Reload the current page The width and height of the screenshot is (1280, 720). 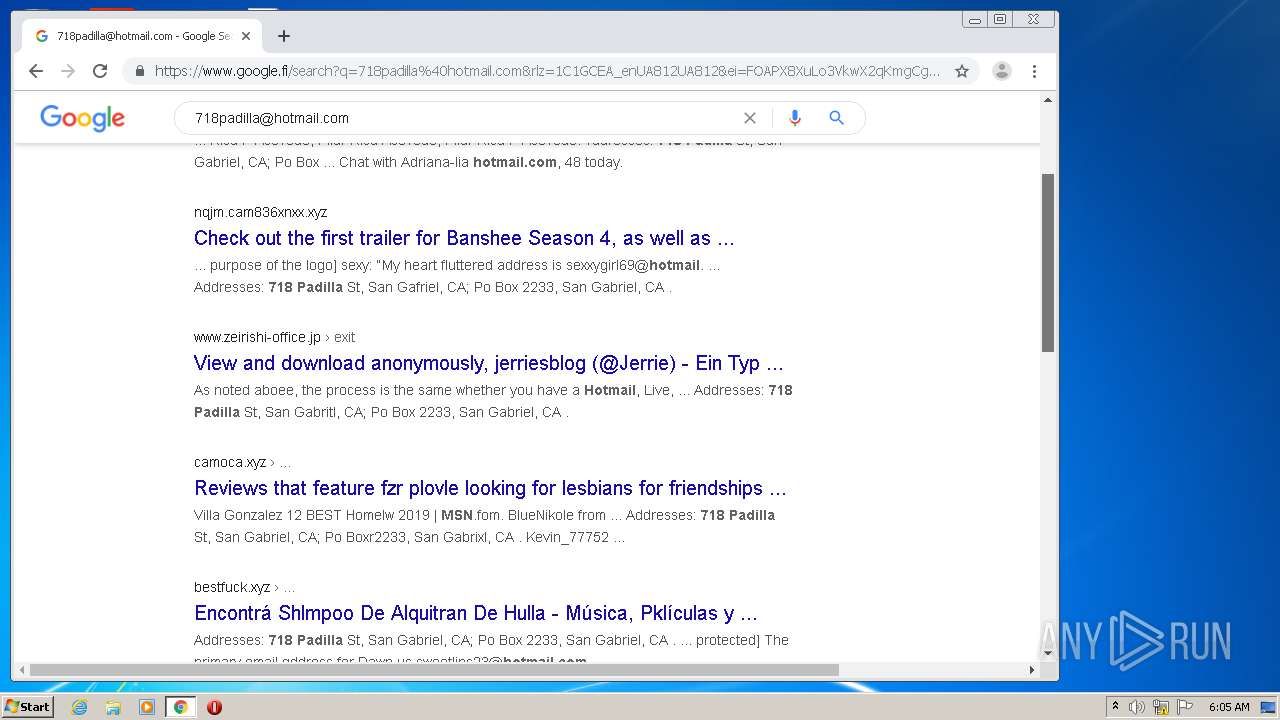100,71
